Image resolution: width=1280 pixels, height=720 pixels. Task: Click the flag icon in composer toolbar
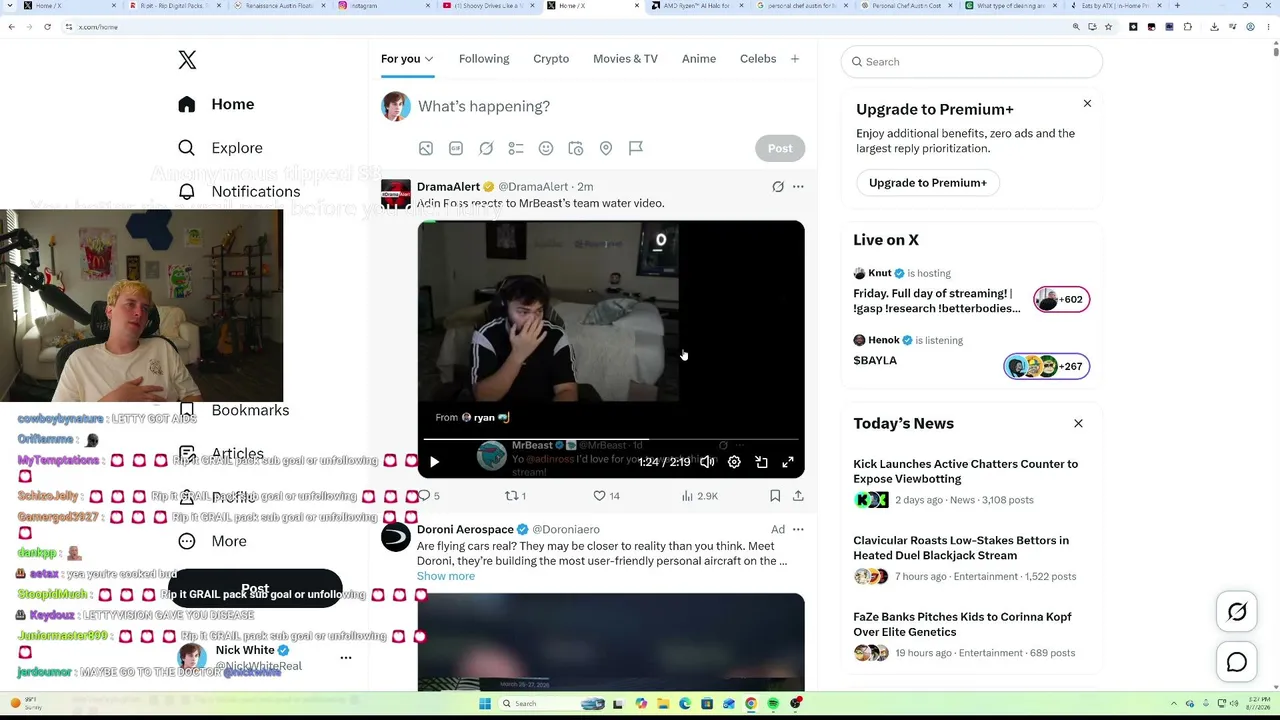point(636,148)
